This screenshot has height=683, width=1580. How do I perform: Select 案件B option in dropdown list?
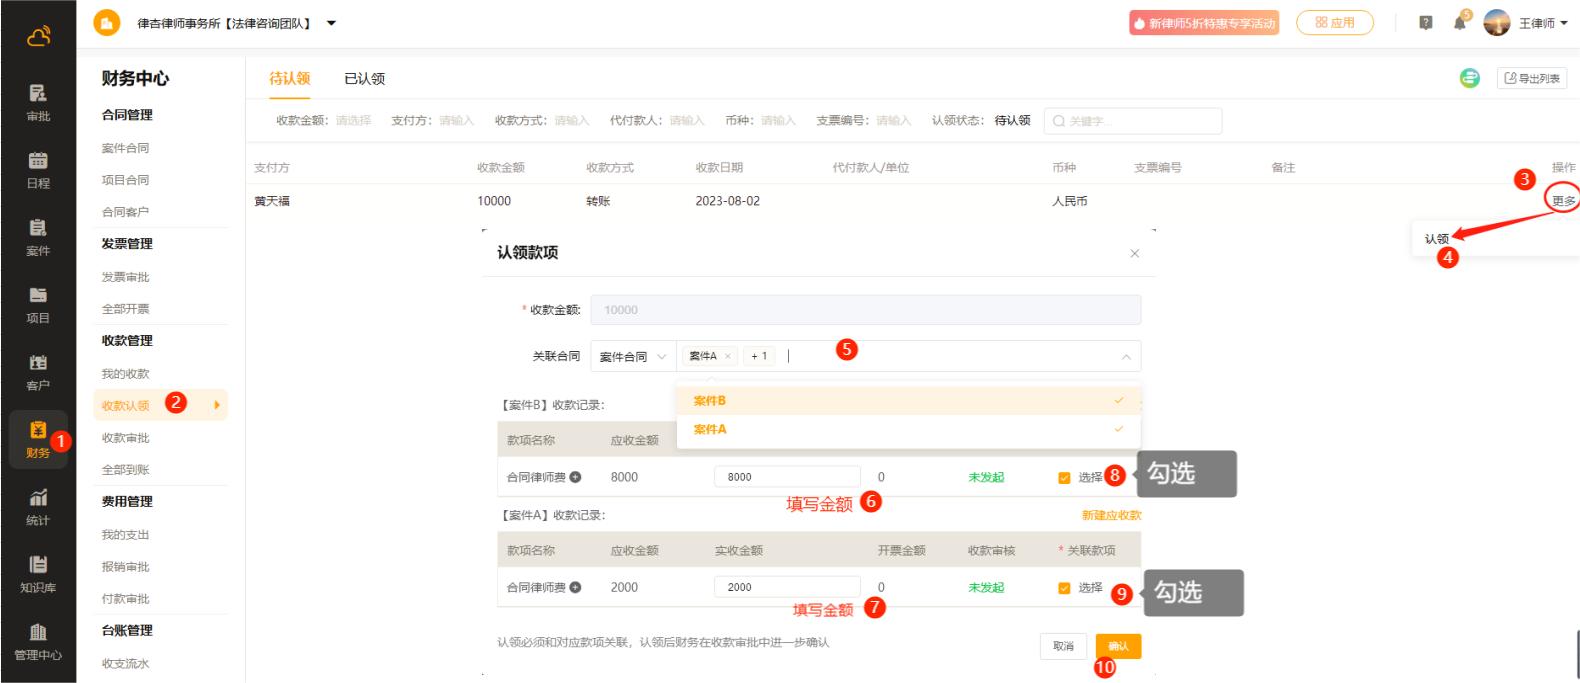710,401
